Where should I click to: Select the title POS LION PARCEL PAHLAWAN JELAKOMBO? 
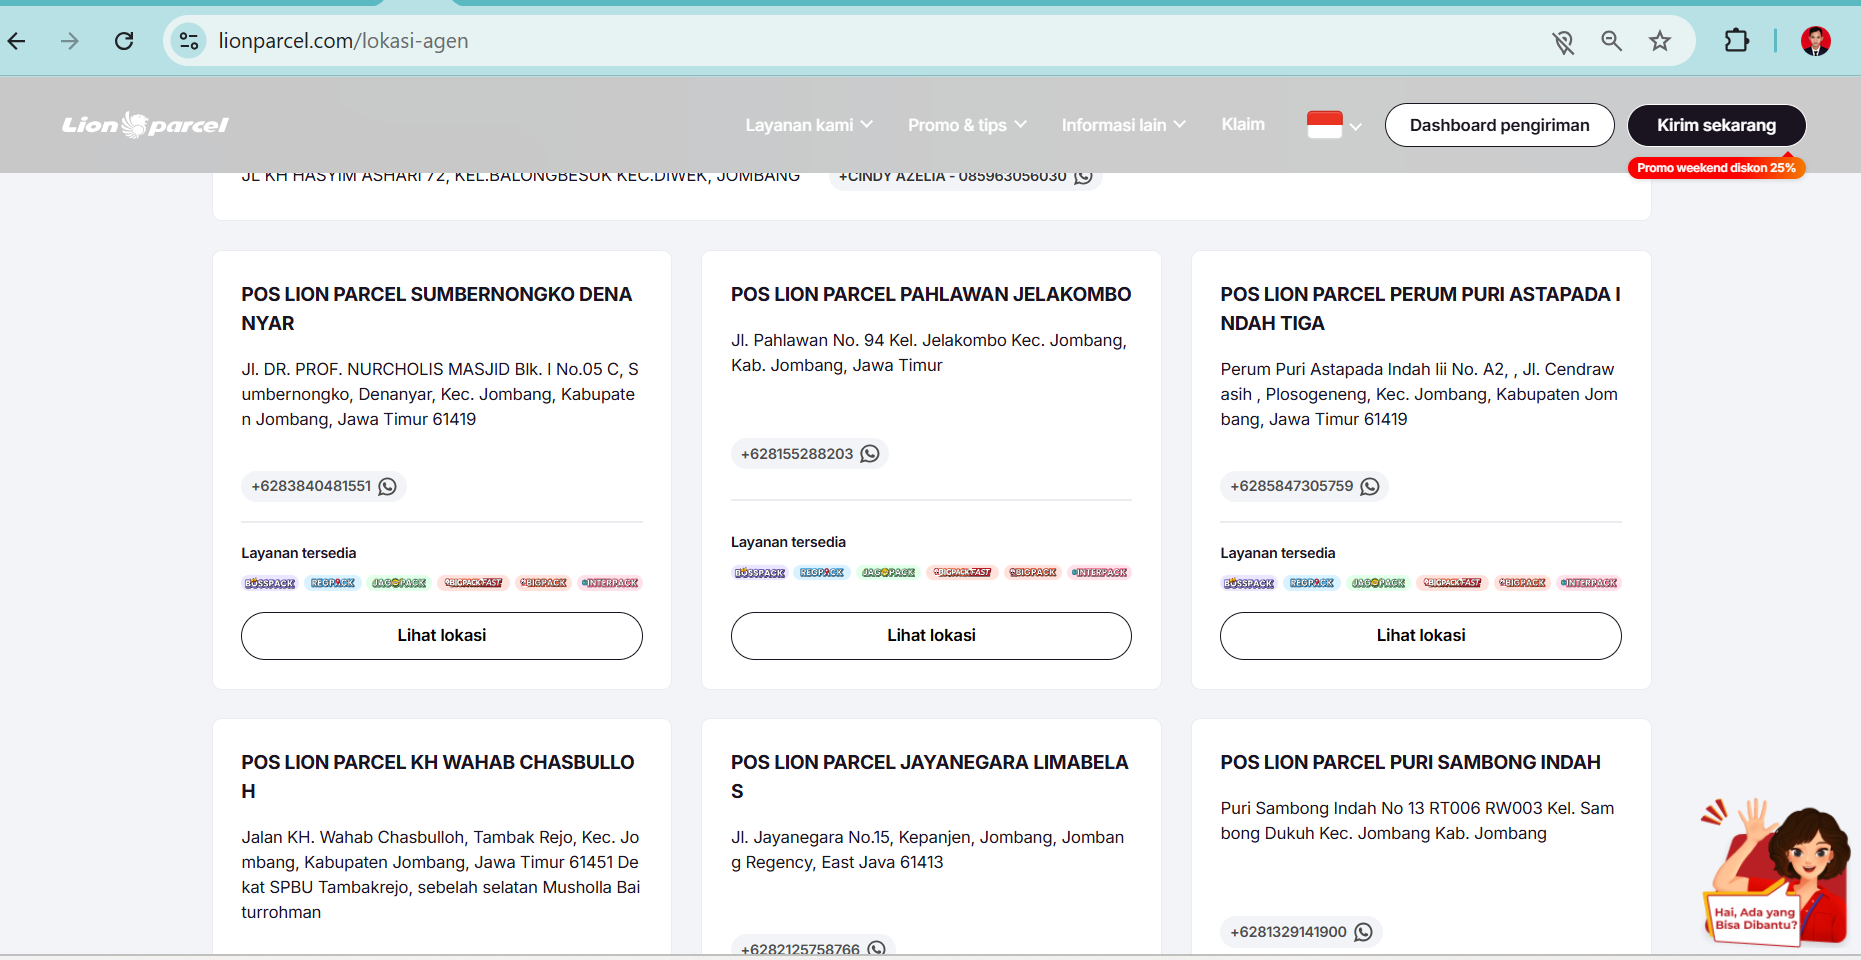tap(931, 294)
